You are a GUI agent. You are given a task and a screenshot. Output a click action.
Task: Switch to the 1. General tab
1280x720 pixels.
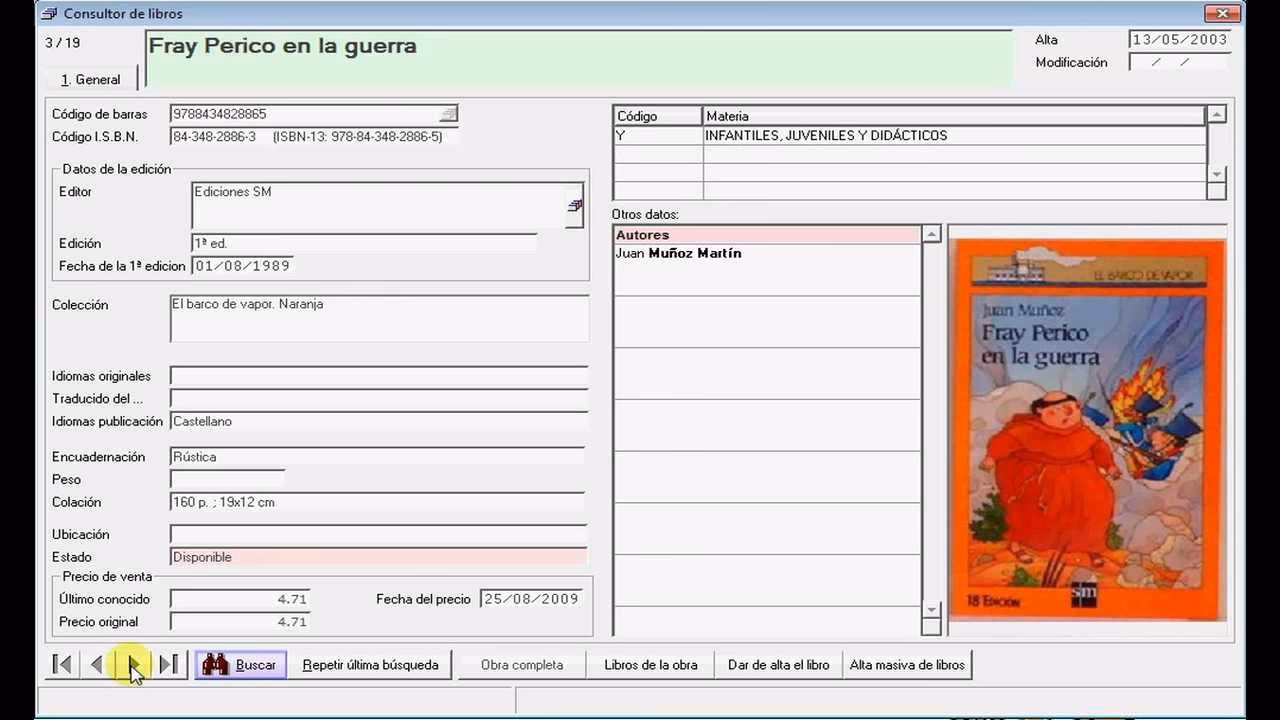click(x=90, y=79)
